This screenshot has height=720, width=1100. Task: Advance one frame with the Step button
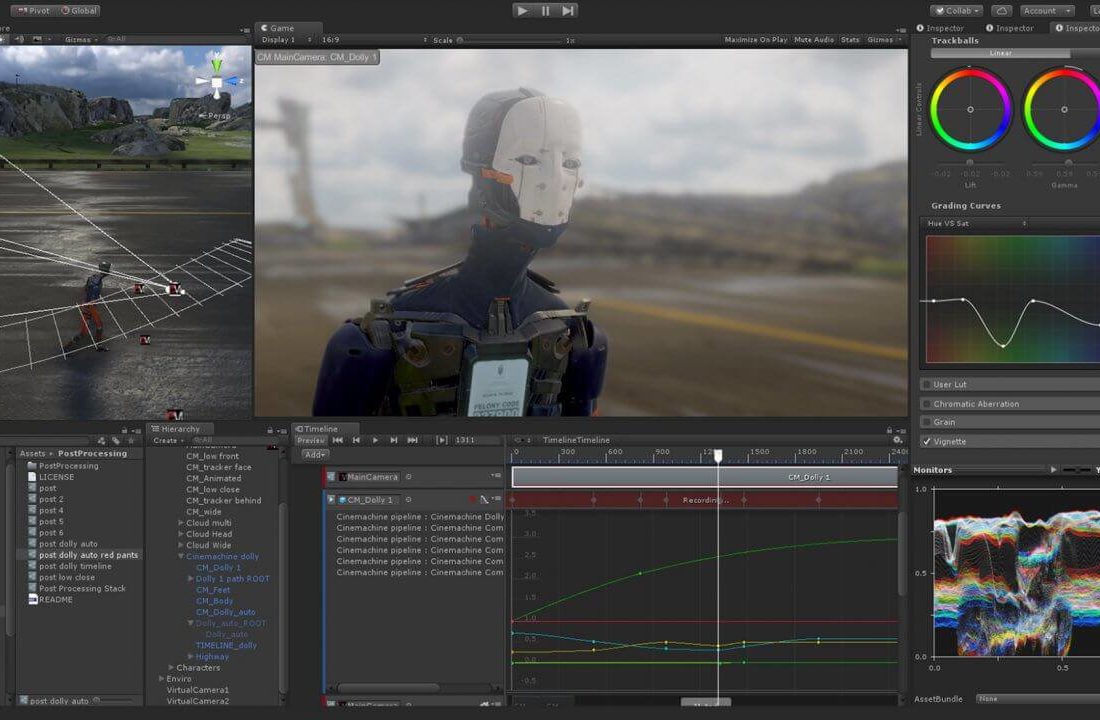click(568, 11)
